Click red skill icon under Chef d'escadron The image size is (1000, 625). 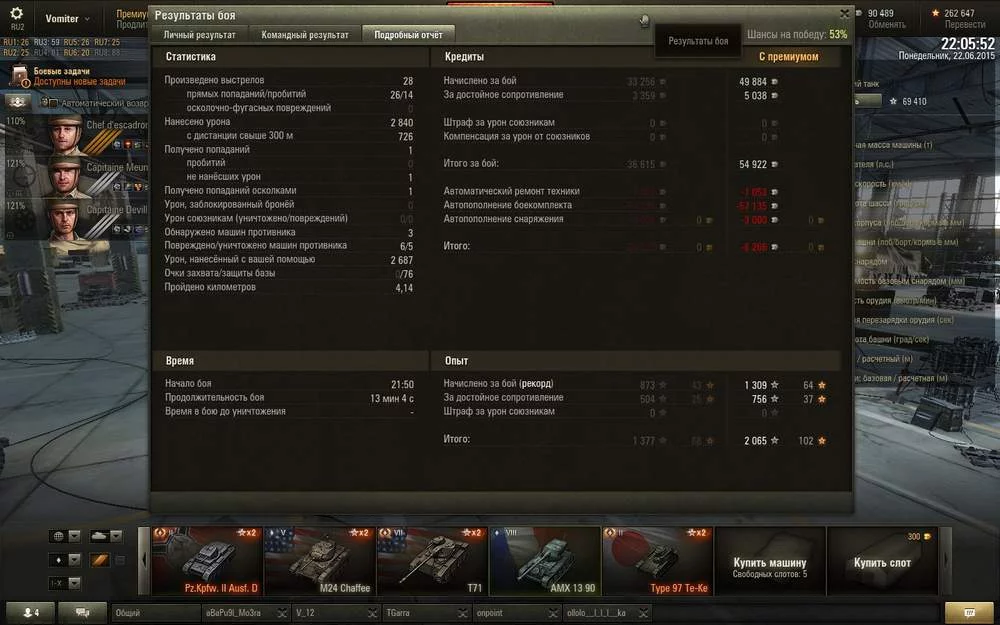coord(127,145)
